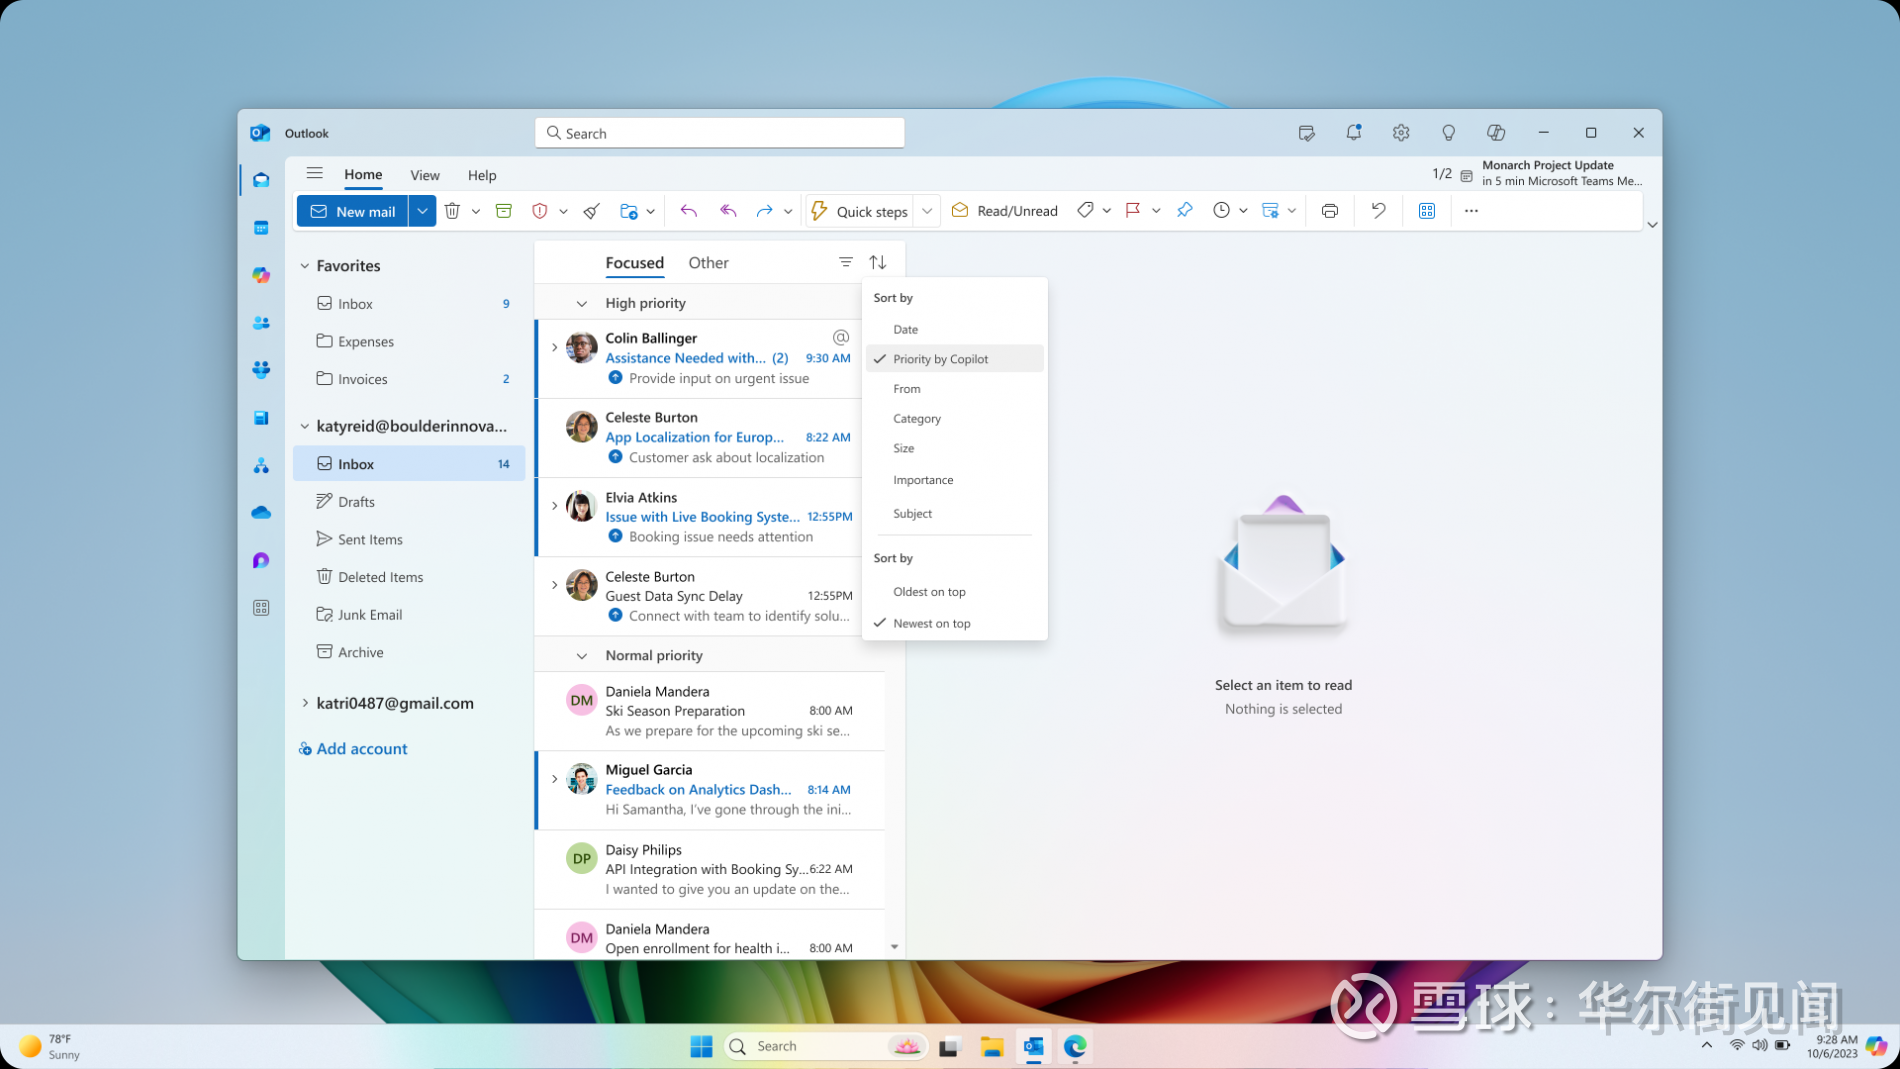Image resolution: width=1900 pixels, height=1069 pixels.
Task: Open the inbox filter icon
Action: 845,262
